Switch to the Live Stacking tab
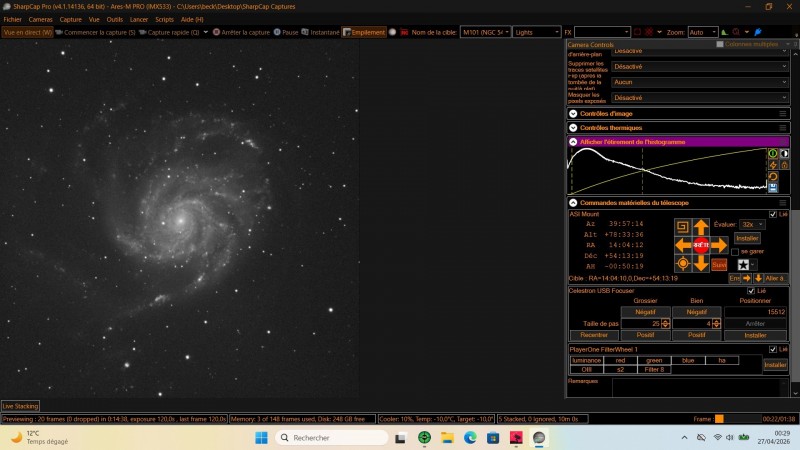The width and height of the screenshot is (800, 450). click(20, 406)
